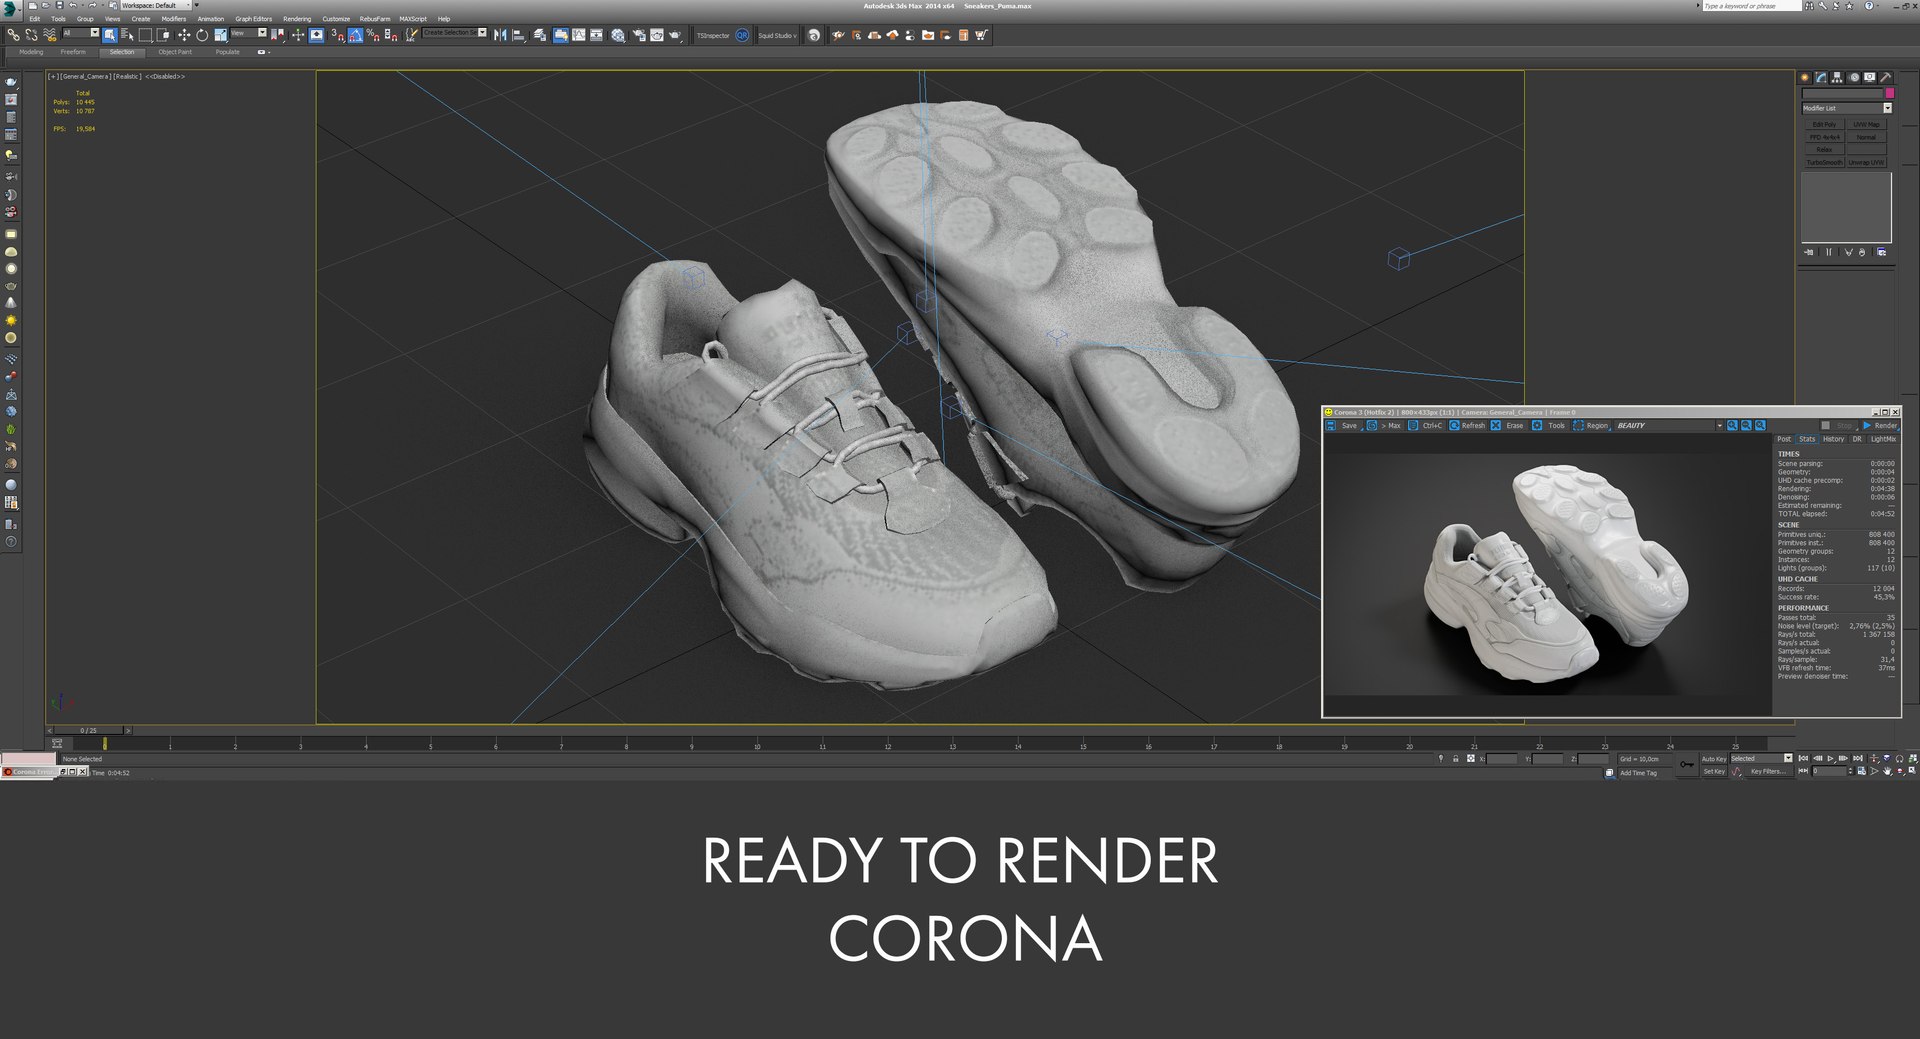Click the Pan View hand icon
1920x1039 pixels.
point(1887,771)
